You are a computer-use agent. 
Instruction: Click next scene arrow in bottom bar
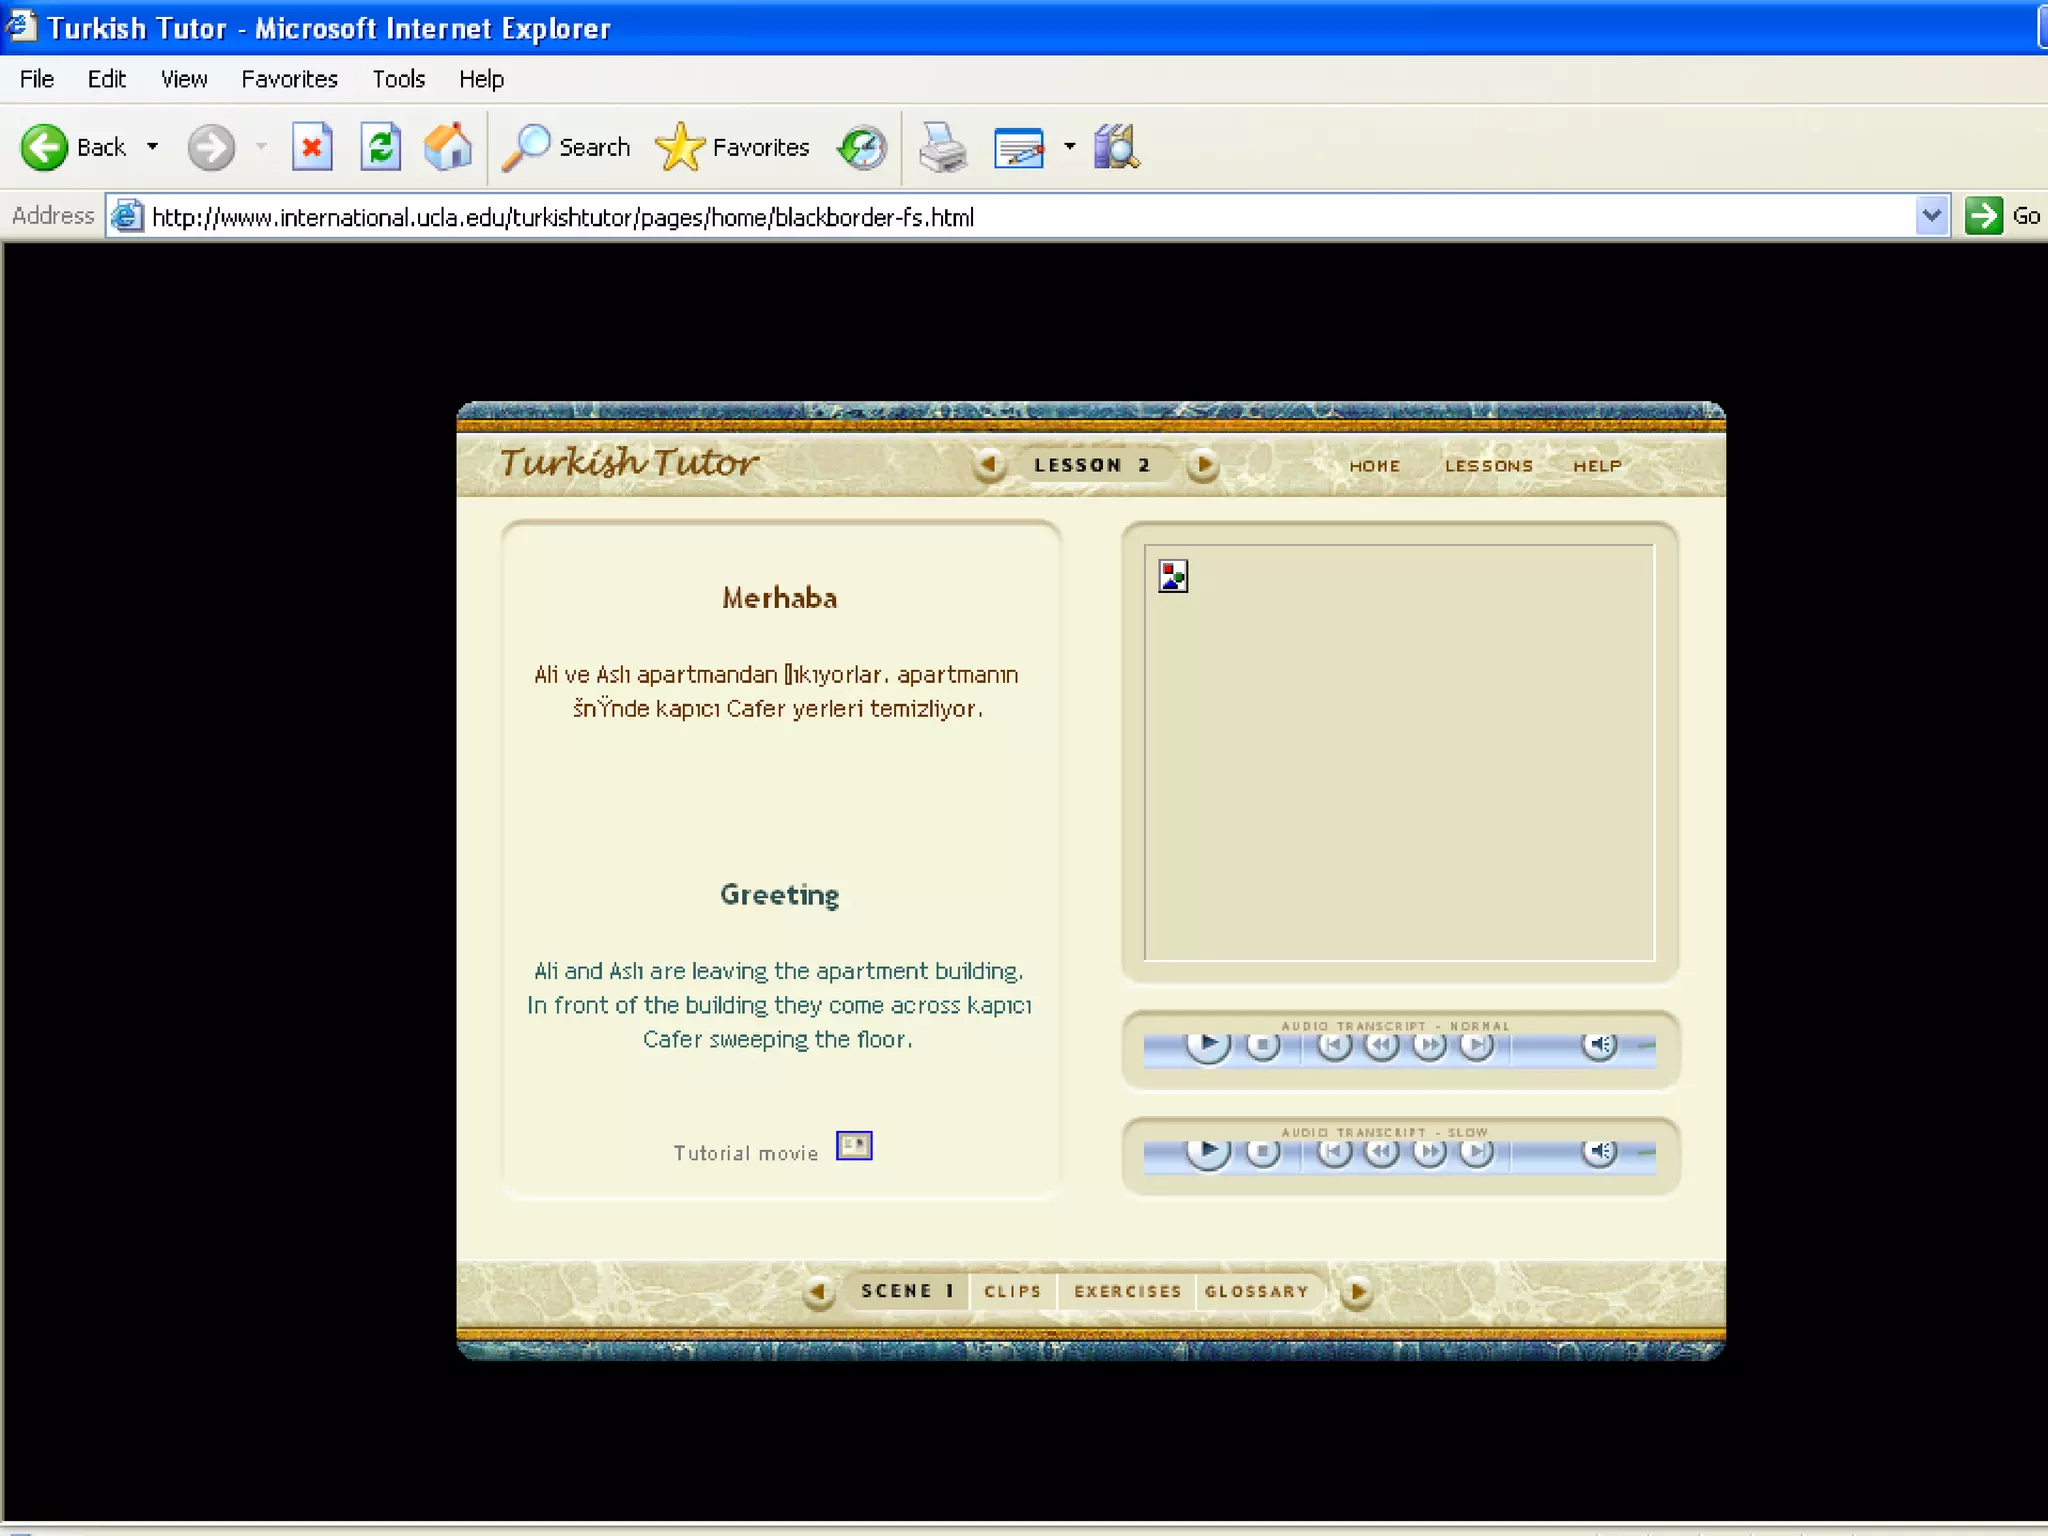(1357, 1292)
